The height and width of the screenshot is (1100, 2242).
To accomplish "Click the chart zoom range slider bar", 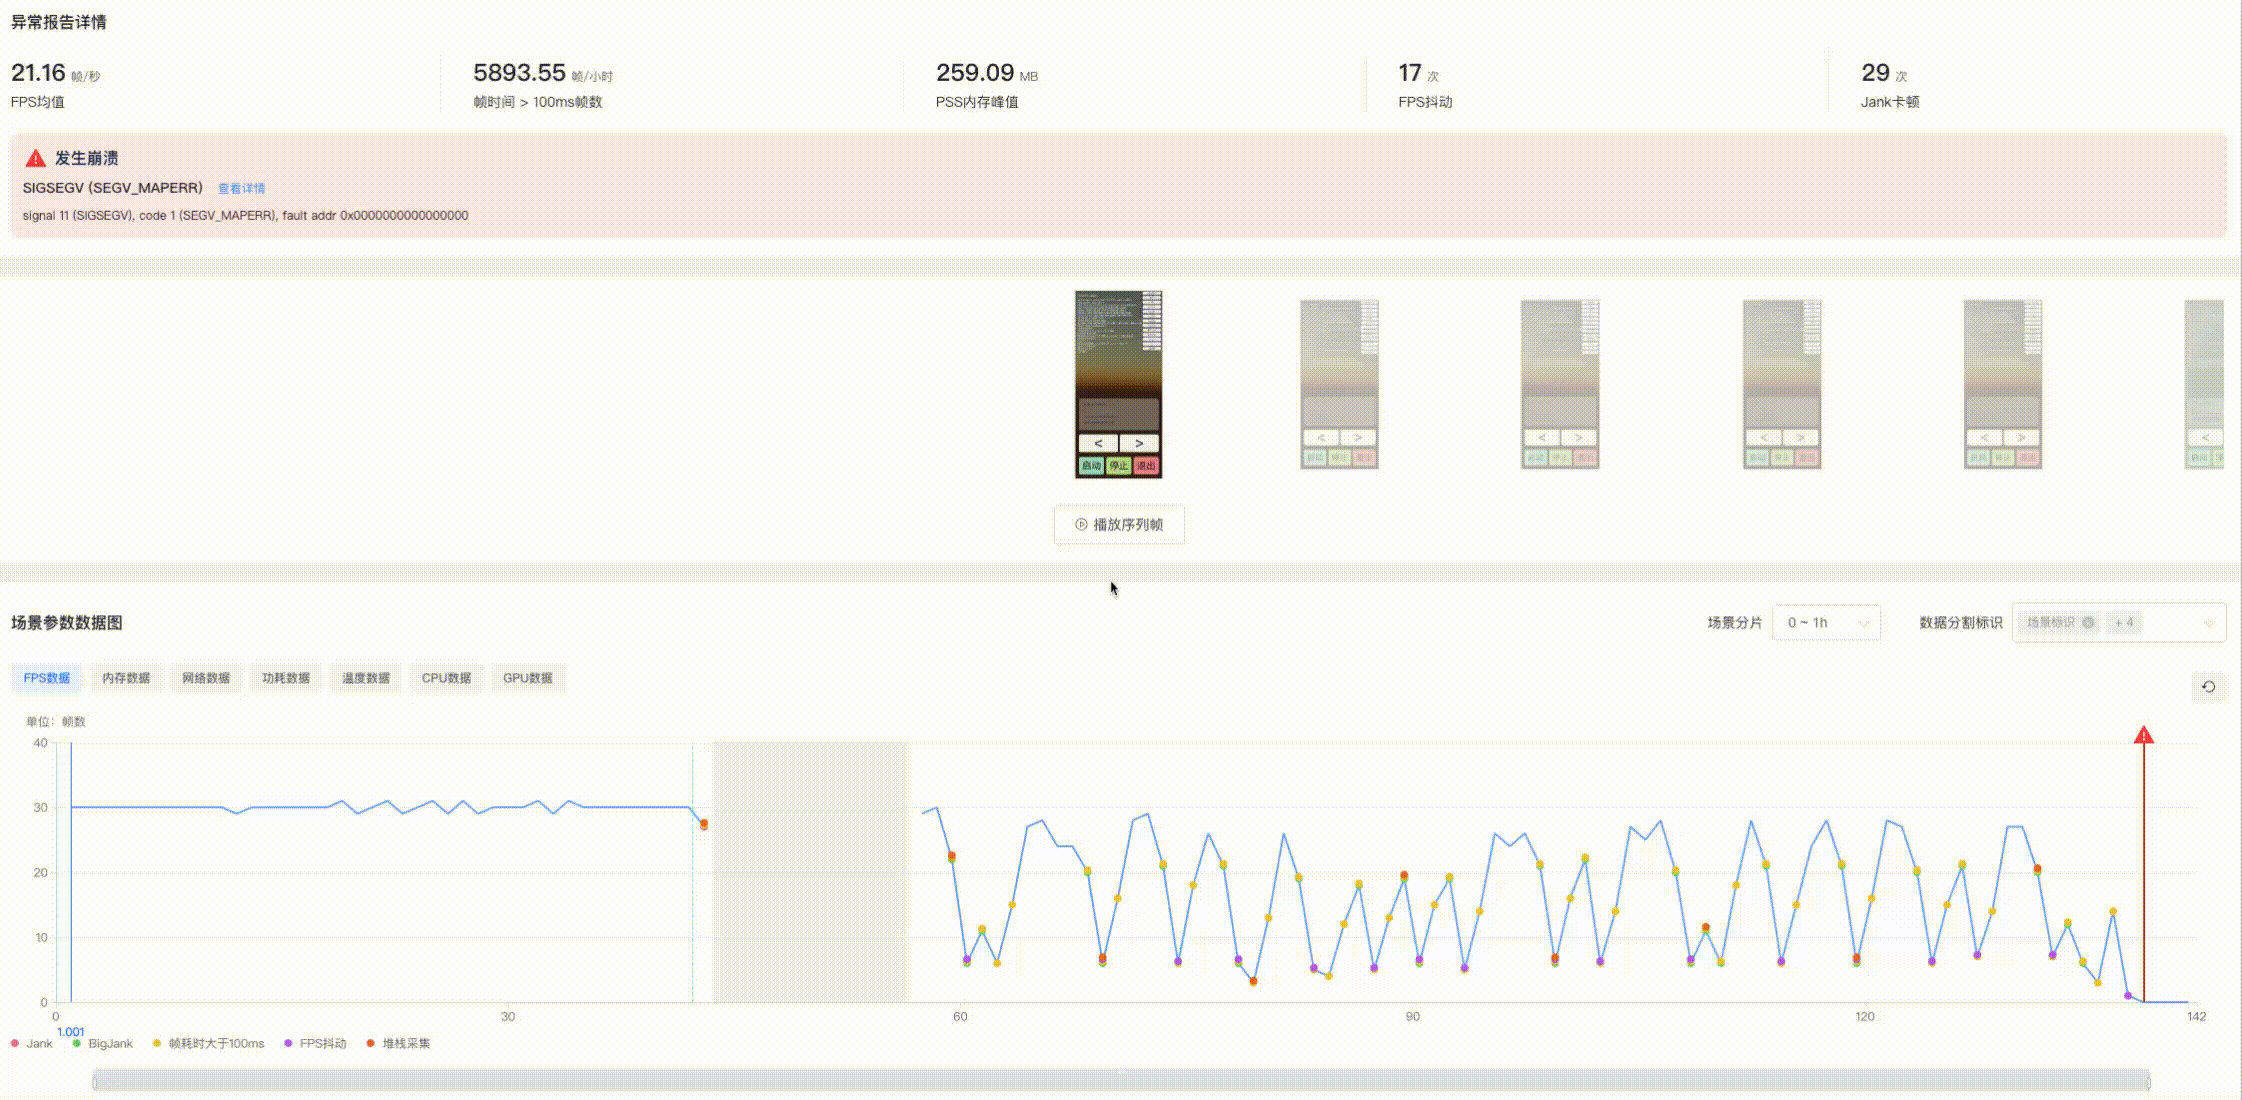I will tap(1120, 1080).
